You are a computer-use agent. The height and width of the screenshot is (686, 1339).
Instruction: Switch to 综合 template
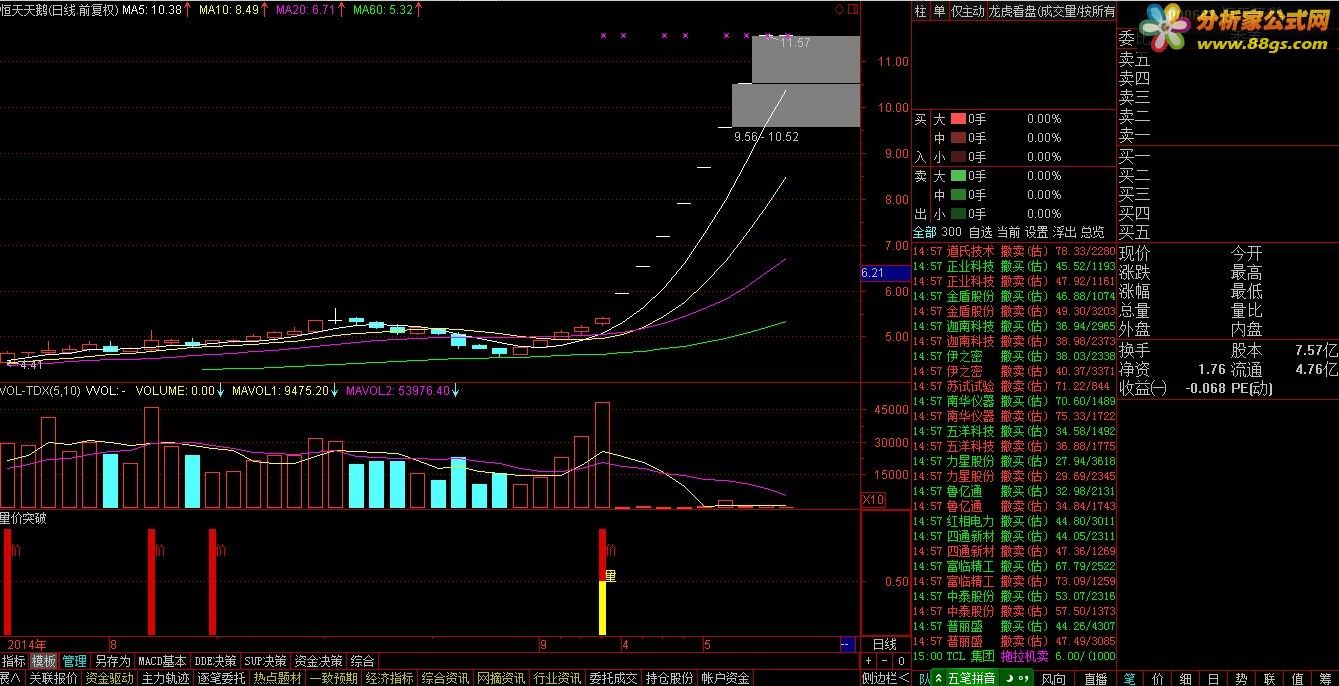(x=362, y=661)
